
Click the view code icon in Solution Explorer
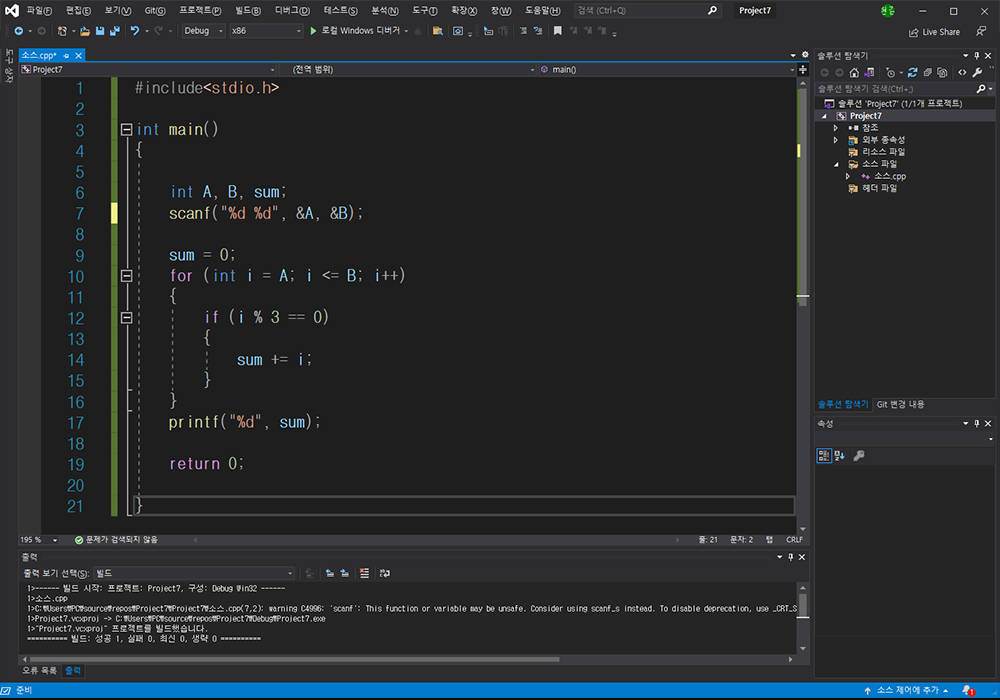(x=962, y=73)
